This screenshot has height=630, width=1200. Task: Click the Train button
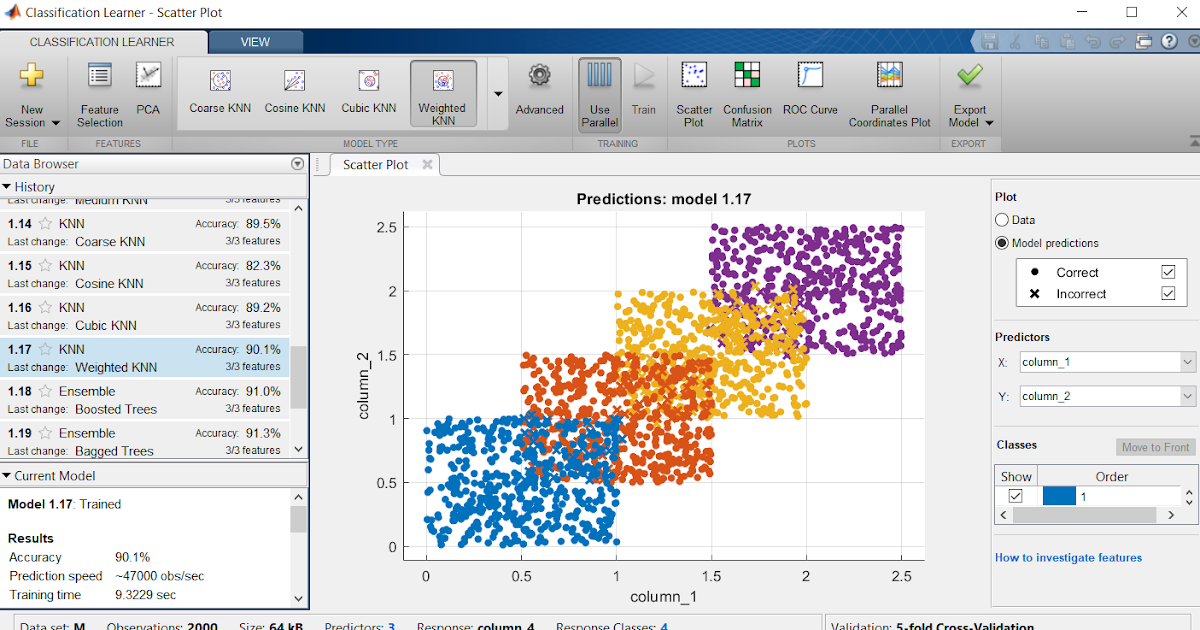[643, 93]
